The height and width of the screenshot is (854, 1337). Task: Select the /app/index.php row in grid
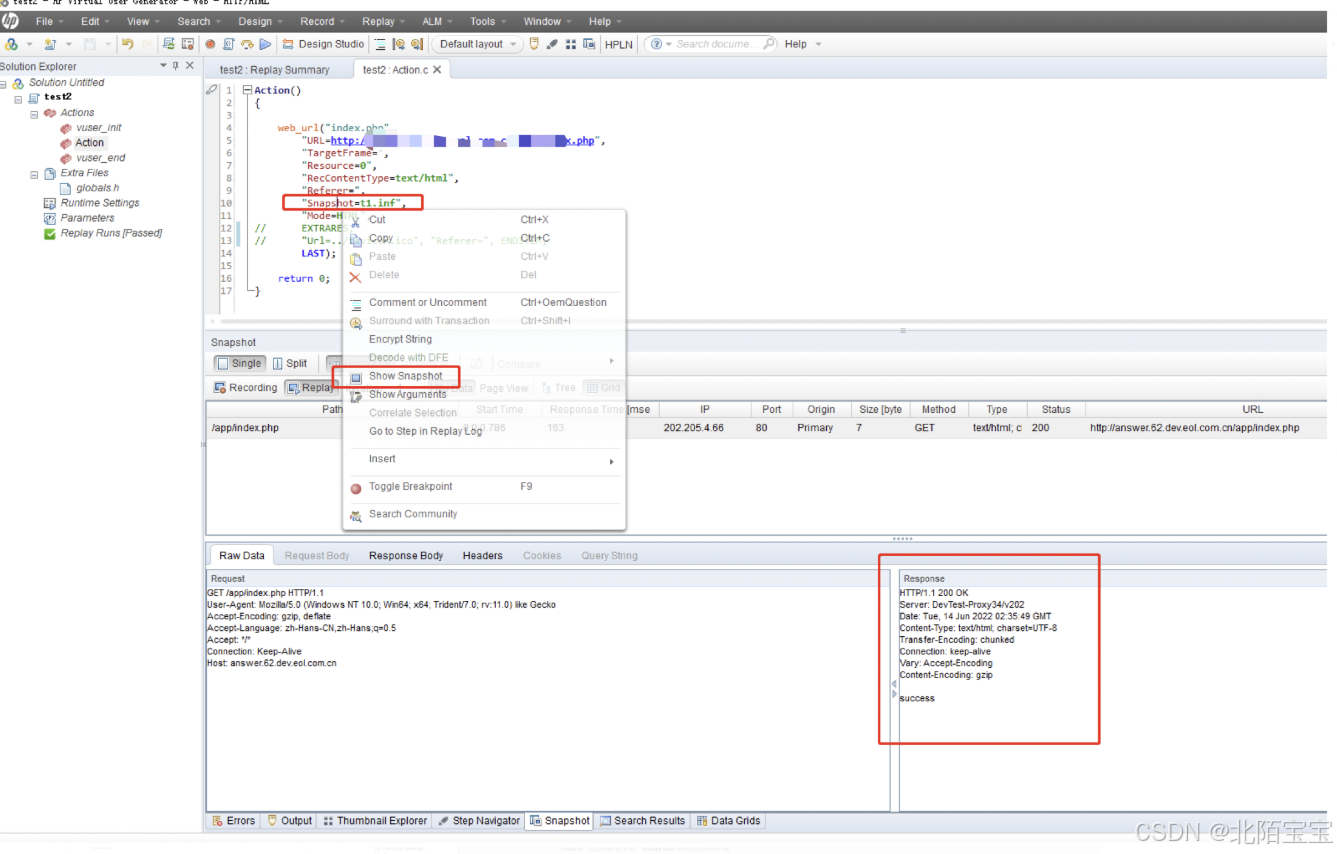click(x=766, y=428)
